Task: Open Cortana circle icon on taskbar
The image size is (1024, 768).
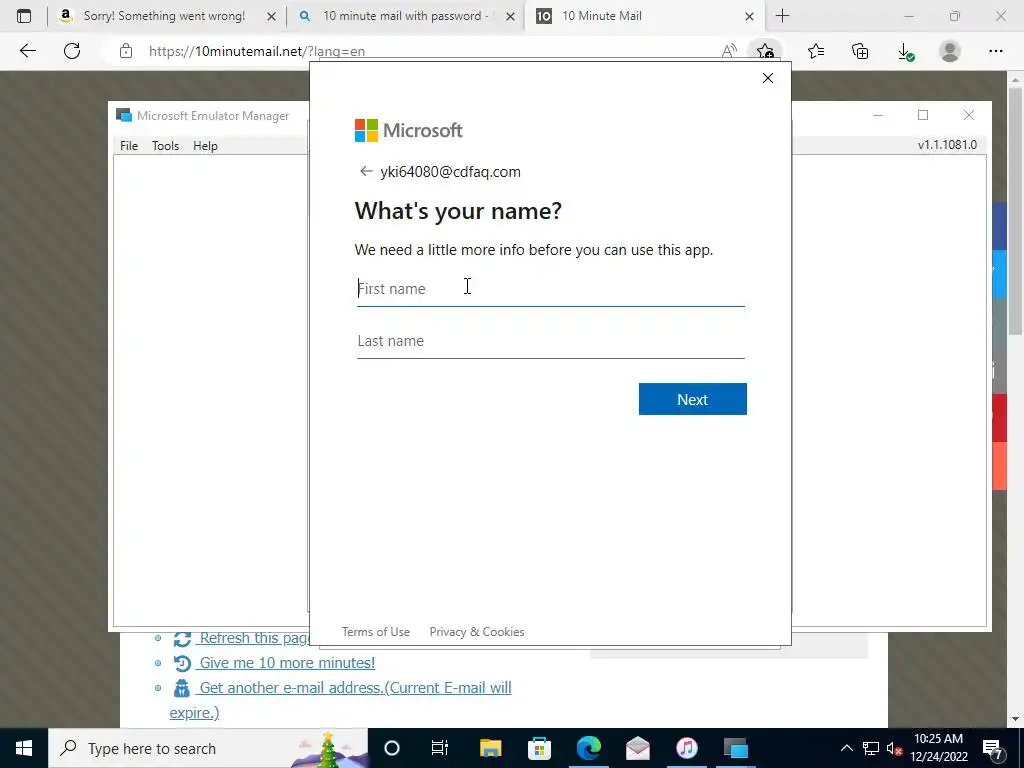Action: (x=392, y=748)
